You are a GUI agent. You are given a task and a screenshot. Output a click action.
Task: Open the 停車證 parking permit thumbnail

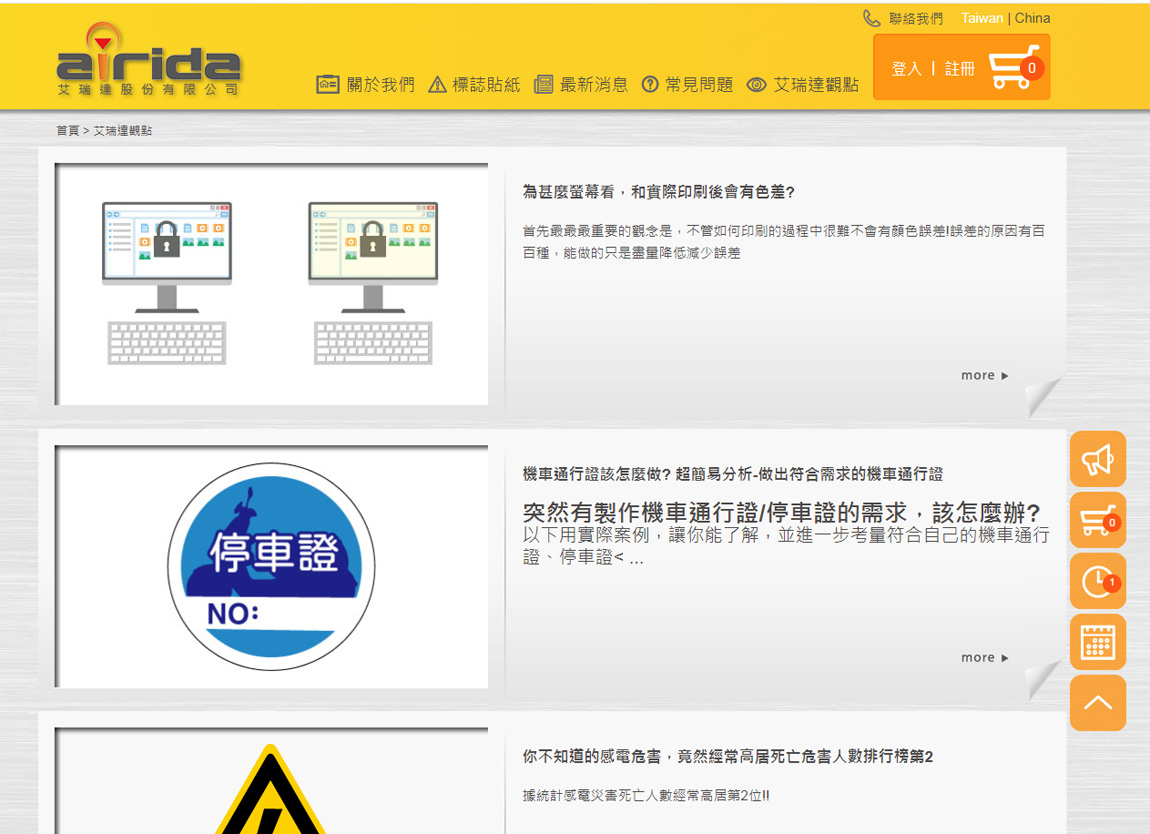[x=271, y=566]
